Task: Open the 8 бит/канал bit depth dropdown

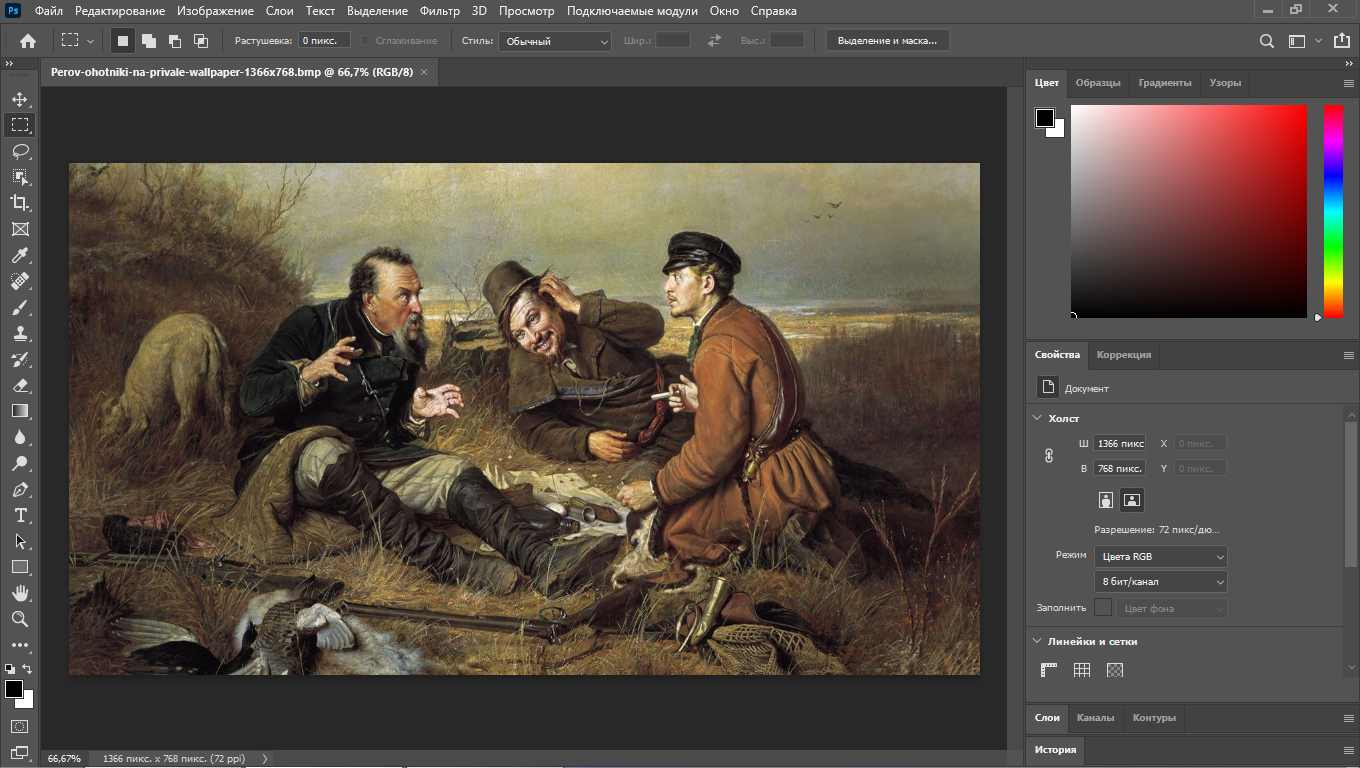Action: tap(1161, 581)
